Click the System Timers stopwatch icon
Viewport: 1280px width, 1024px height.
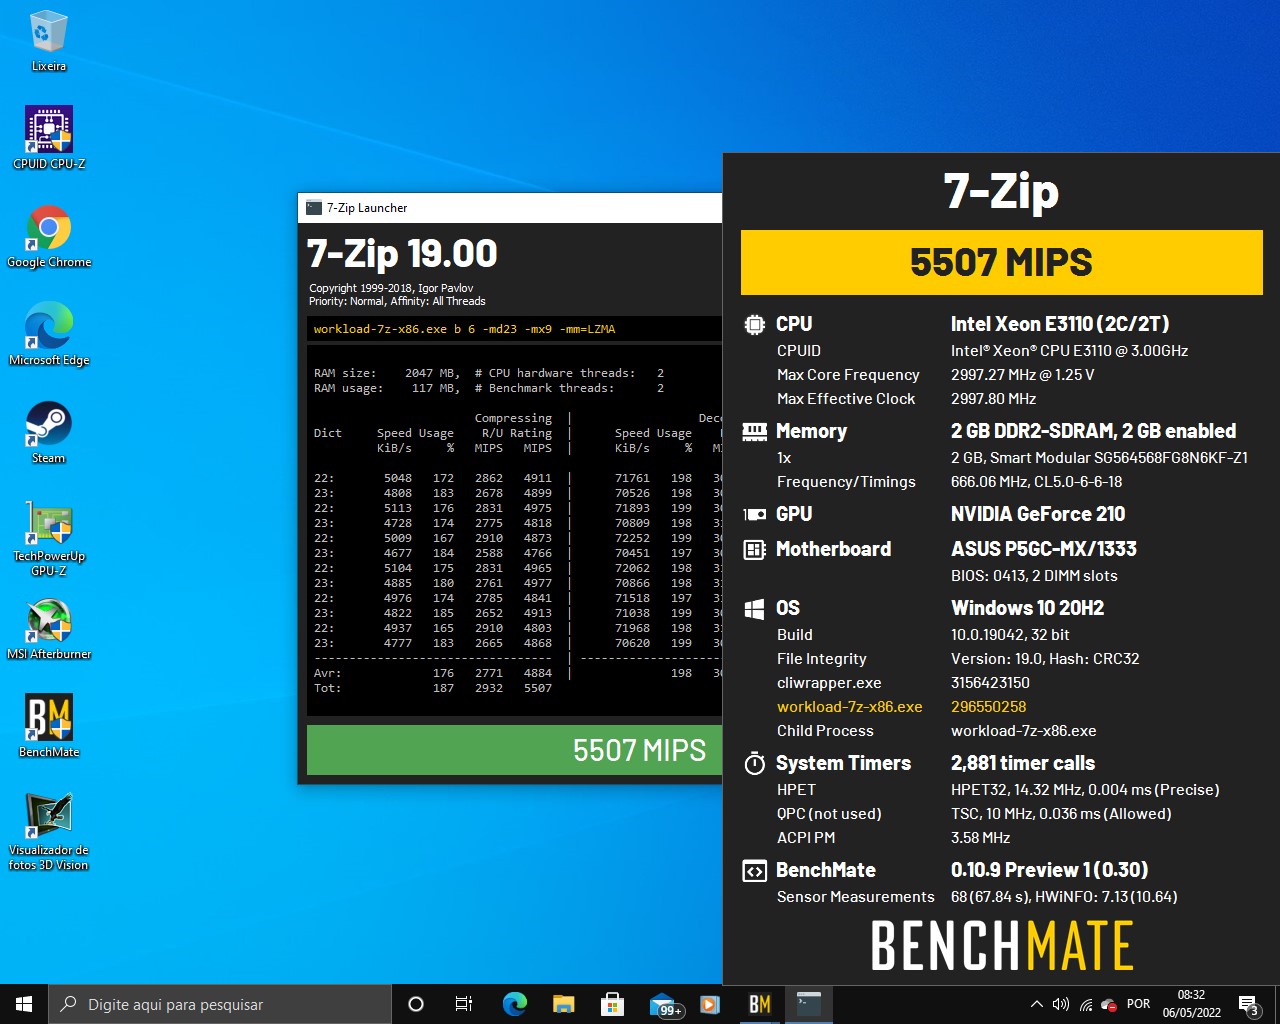coord(754,763)
